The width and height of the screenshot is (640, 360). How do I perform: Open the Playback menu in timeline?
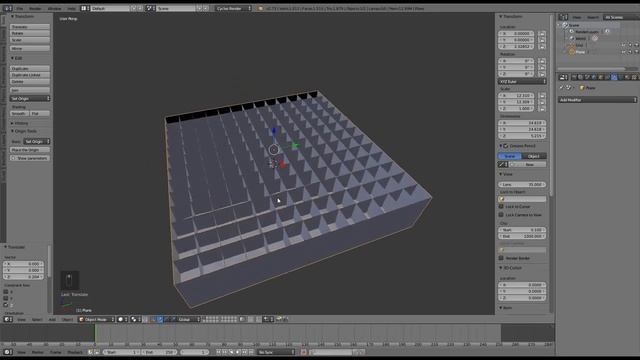75,352
